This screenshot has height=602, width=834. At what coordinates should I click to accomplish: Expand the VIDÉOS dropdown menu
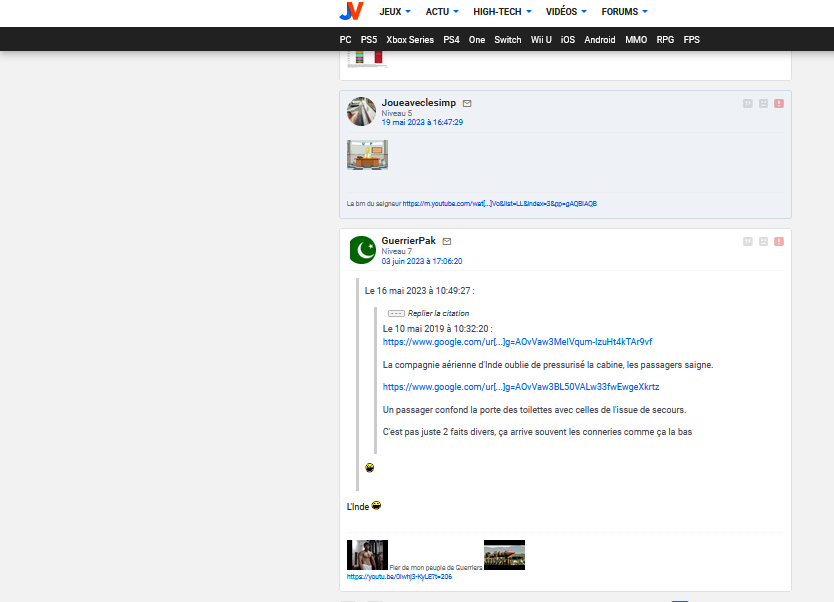coord(566,12)
